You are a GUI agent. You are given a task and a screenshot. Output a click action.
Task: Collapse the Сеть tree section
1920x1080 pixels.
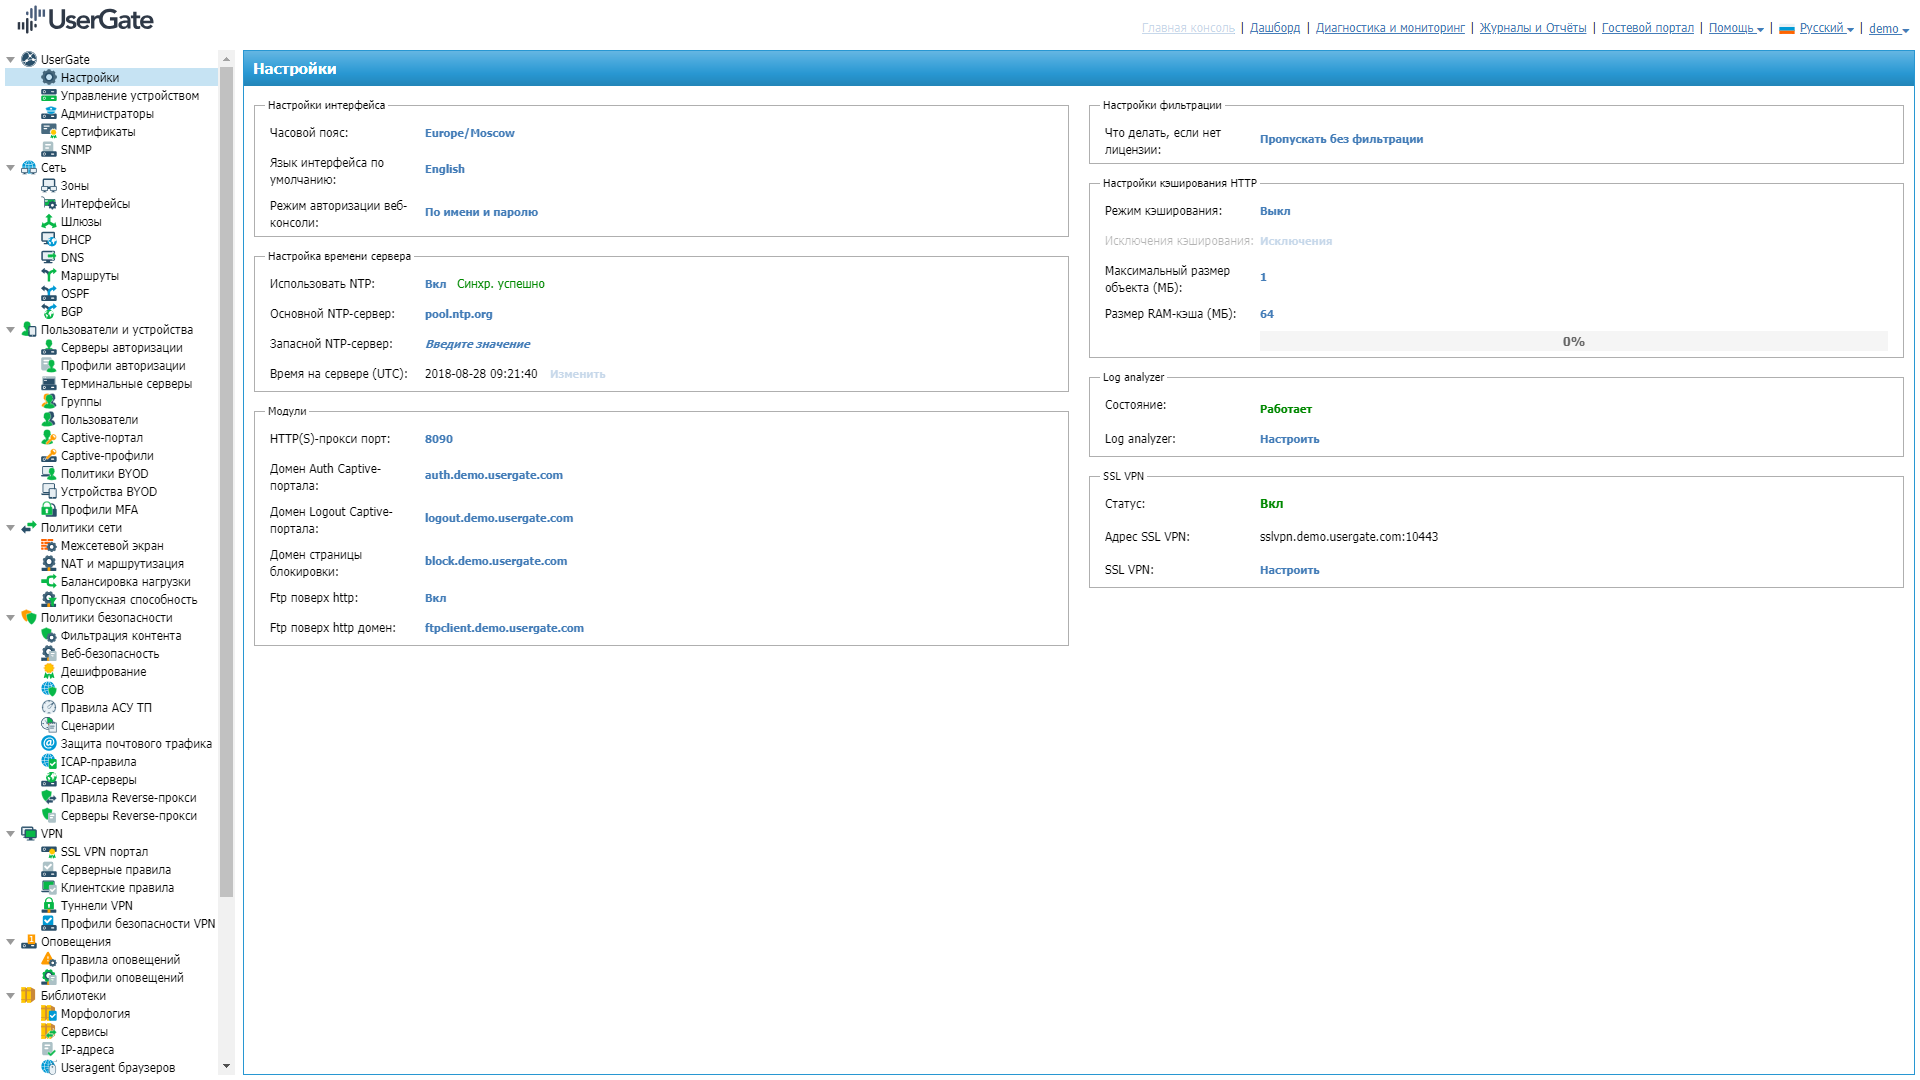(x=11, y=168)
